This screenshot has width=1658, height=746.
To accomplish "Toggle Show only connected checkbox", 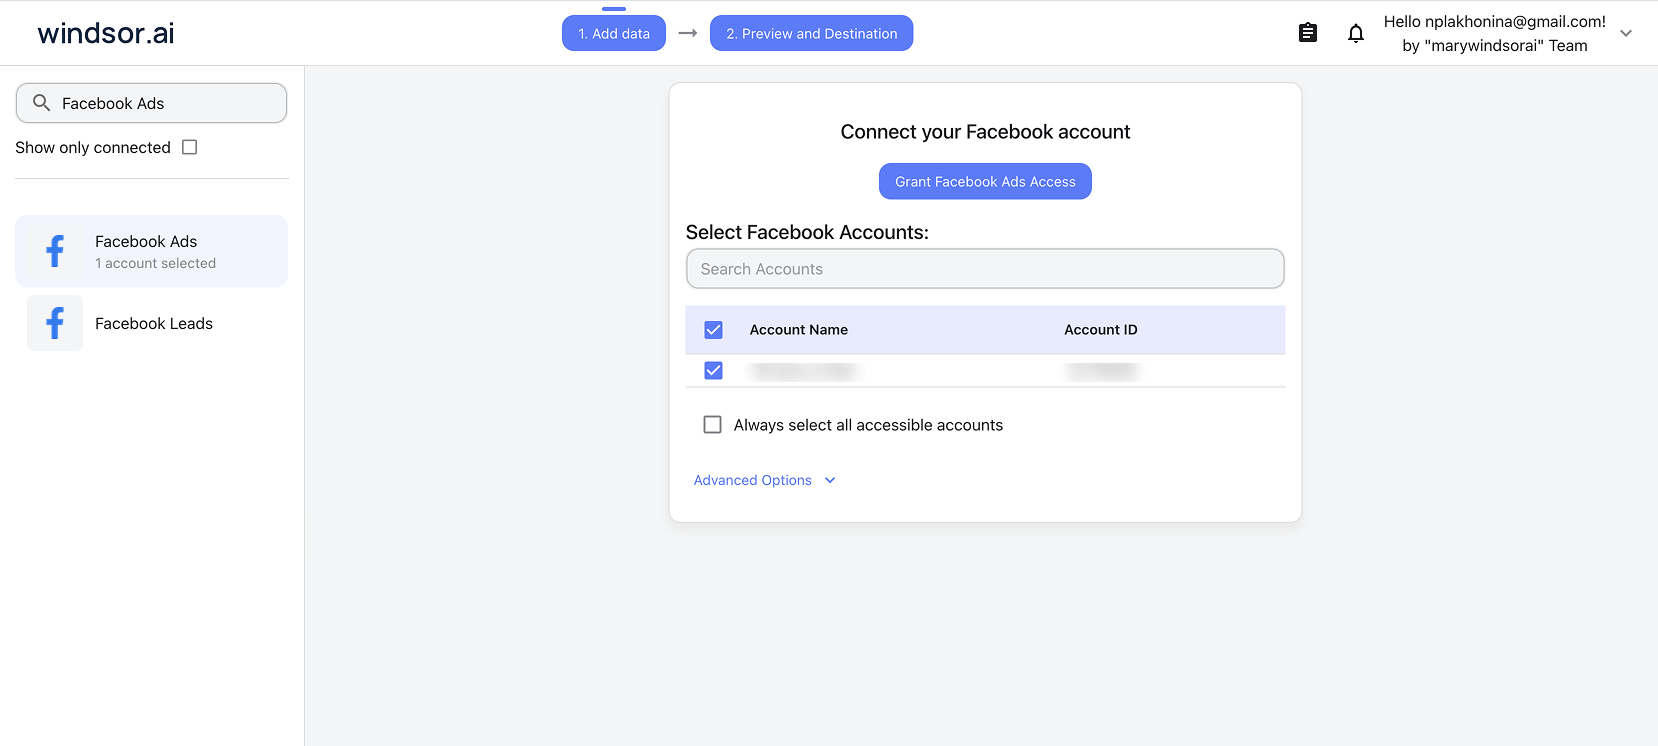I will point(189,147).
